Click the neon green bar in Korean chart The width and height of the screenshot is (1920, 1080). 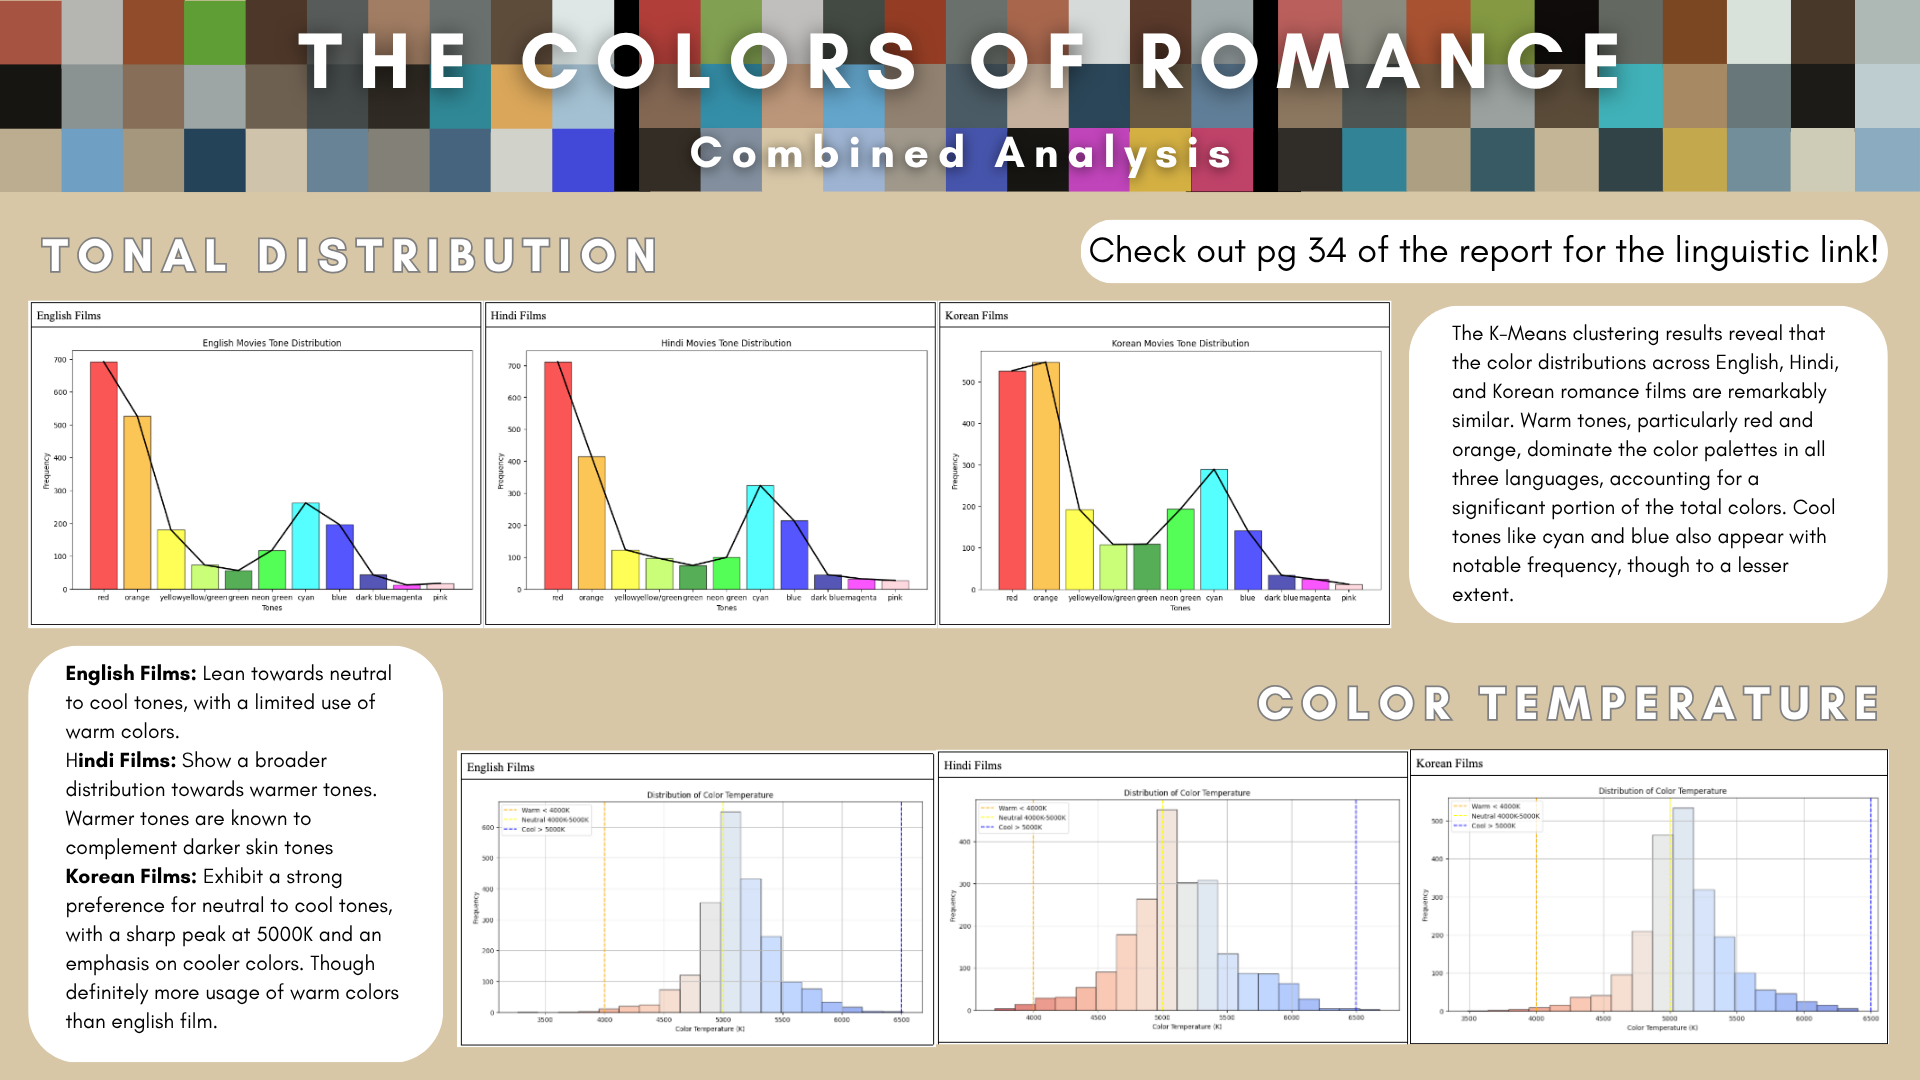1180,549
